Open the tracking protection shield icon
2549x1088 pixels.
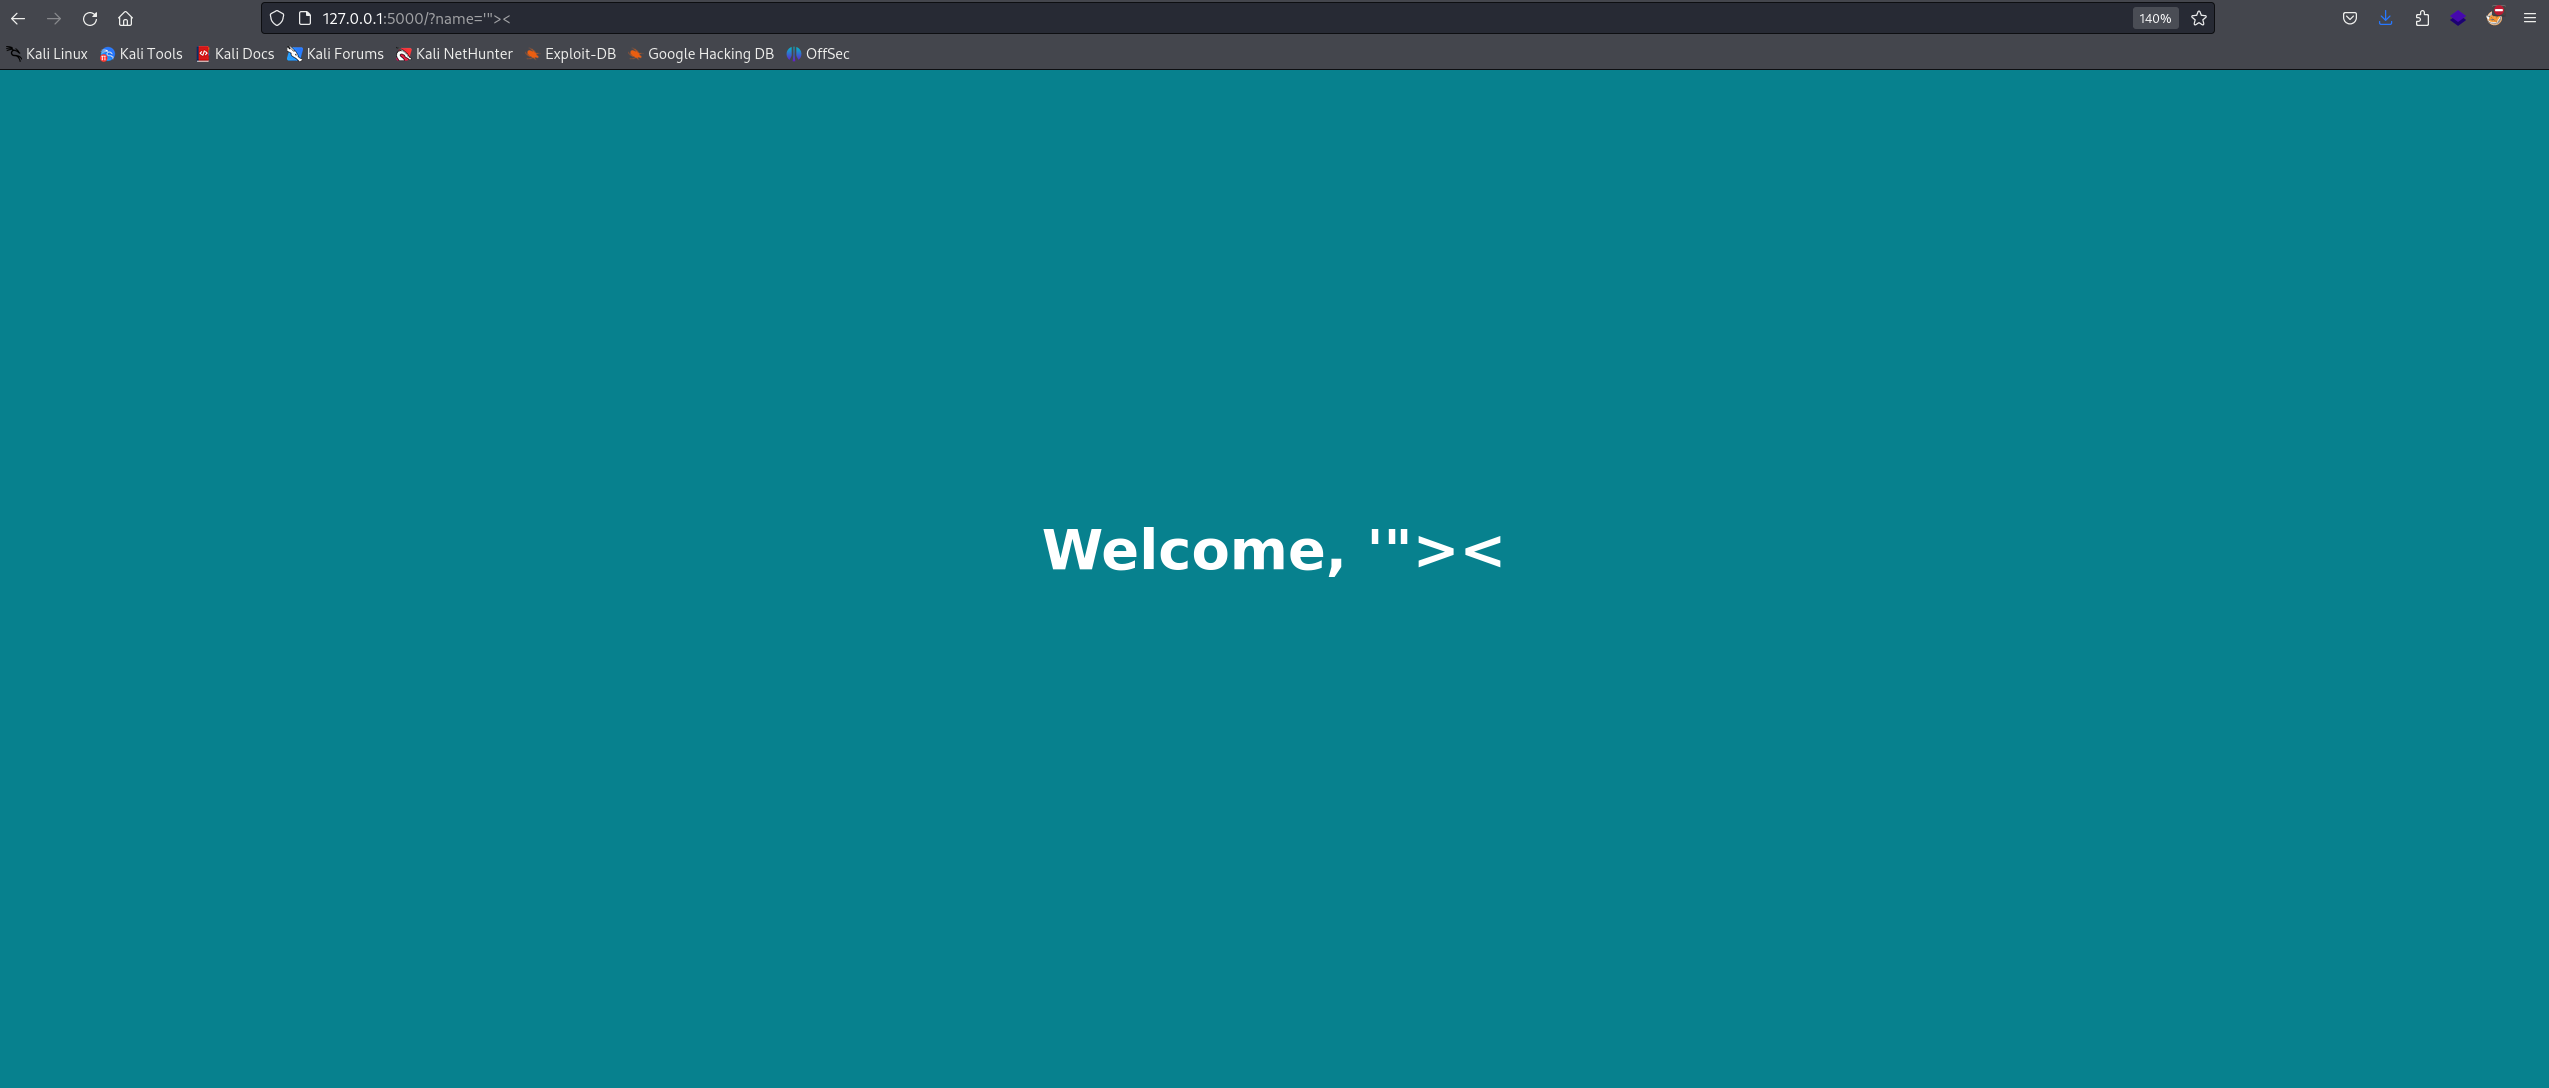point(277,18)
